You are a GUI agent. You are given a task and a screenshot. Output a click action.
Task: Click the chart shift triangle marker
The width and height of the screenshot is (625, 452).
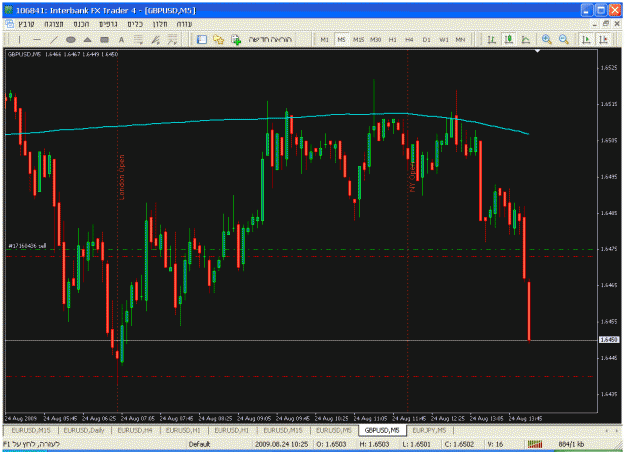(x=537, y=51)
